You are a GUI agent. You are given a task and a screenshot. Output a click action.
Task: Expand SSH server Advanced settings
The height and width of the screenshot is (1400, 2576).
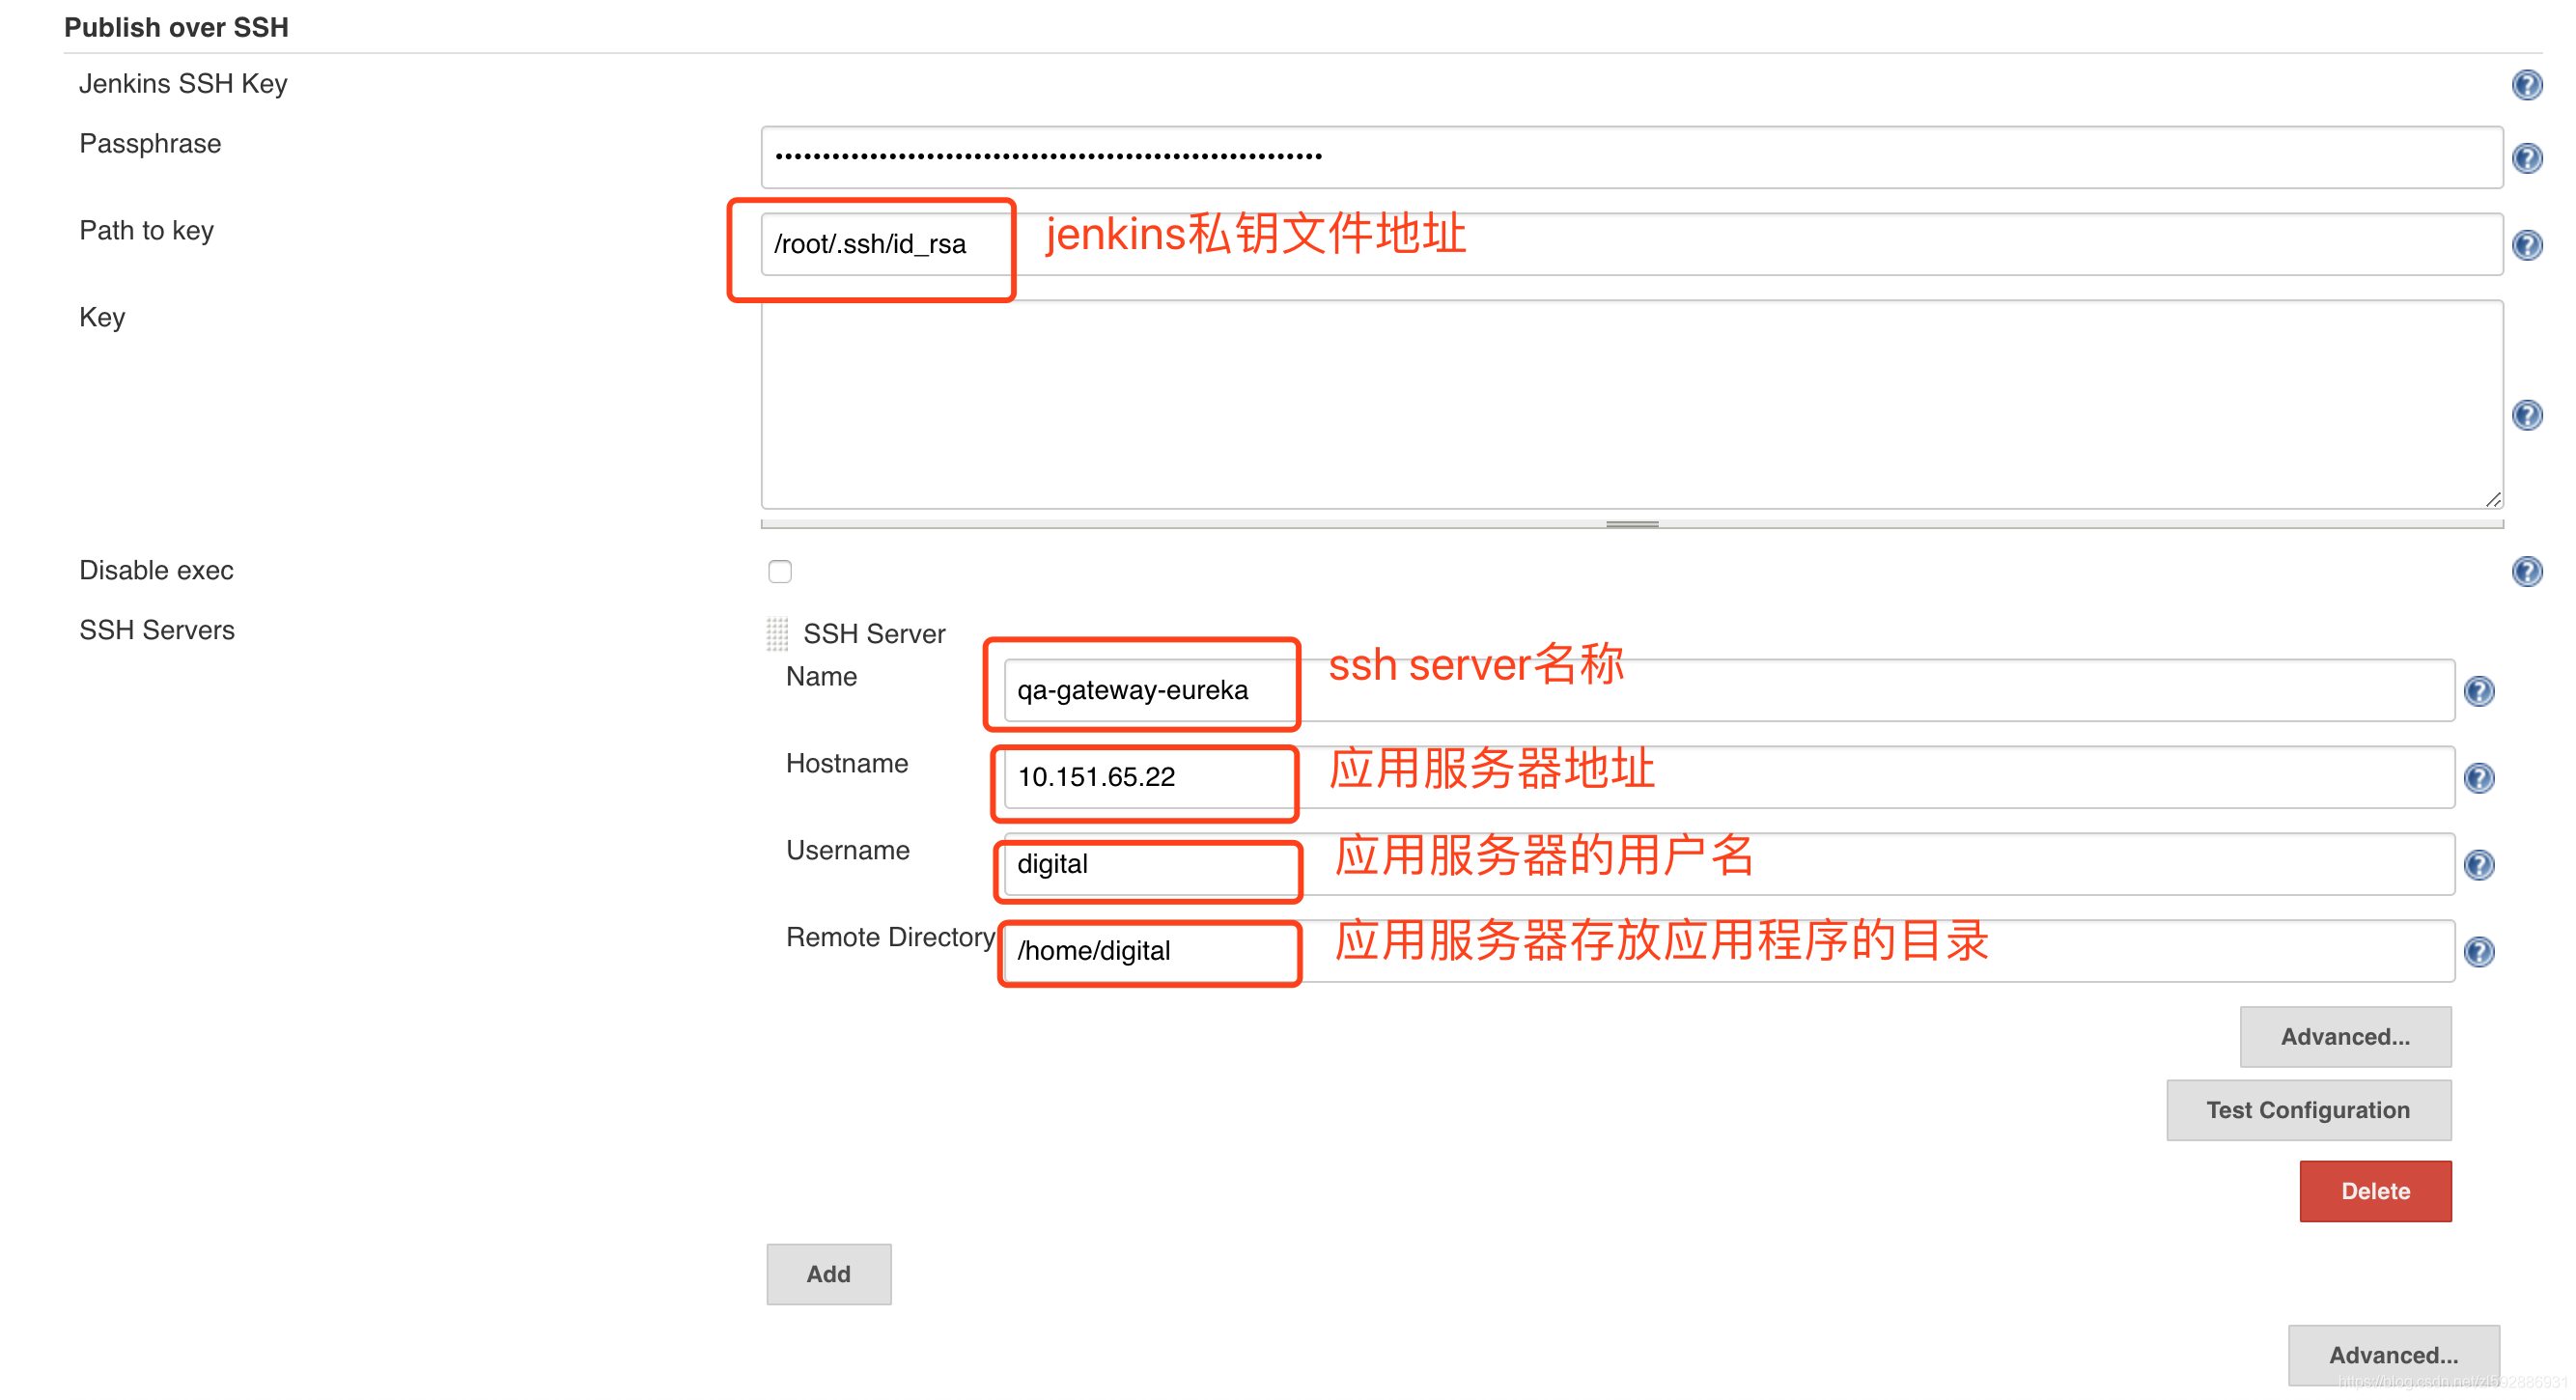pos(2344,1037)
